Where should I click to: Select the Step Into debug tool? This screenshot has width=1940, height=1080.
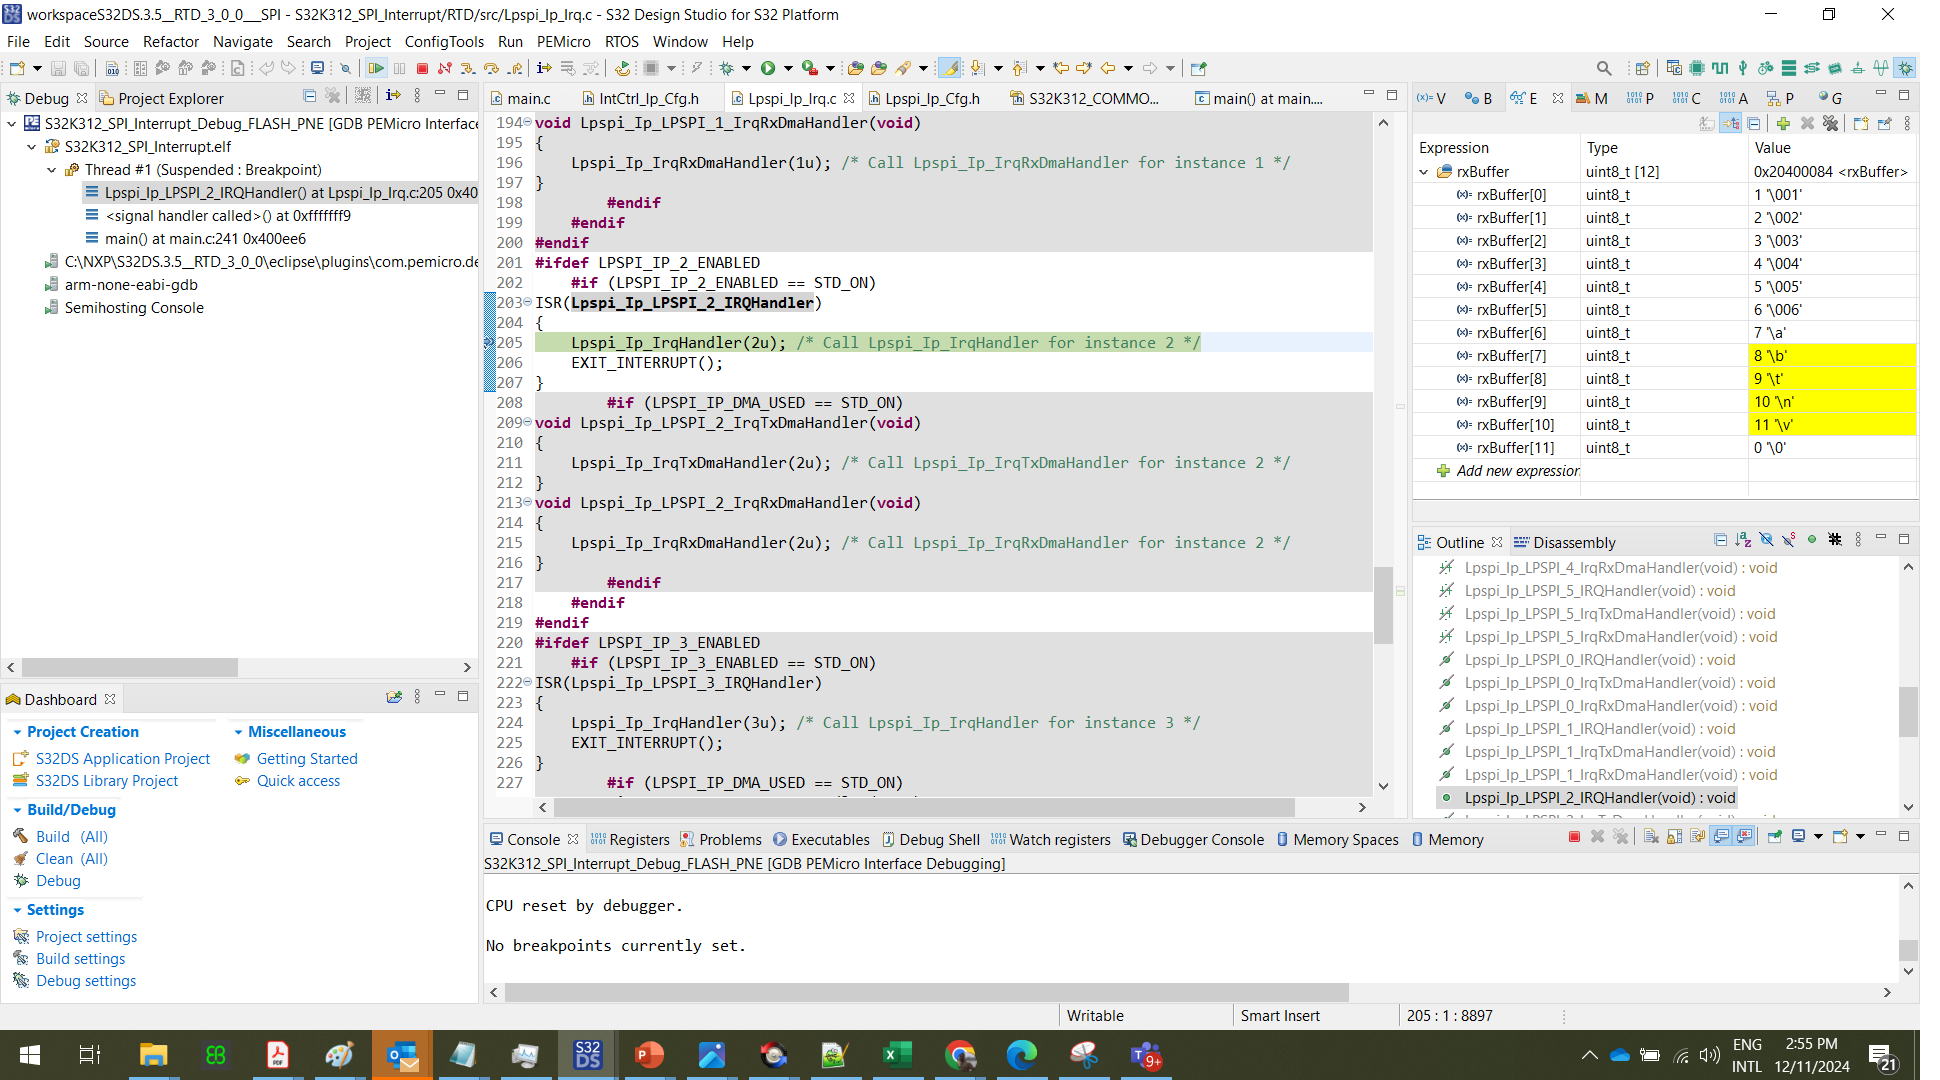[468, 68]
